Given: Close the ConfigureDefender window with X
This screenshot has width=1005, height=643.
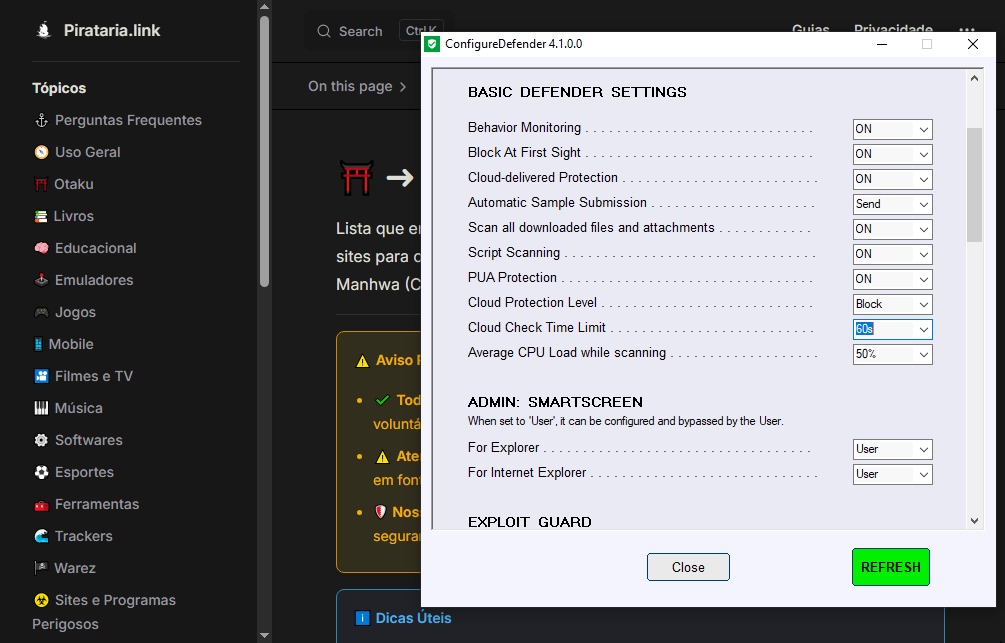Looking at the screenshot, I should pyautogui.click(x=972, y=44).
